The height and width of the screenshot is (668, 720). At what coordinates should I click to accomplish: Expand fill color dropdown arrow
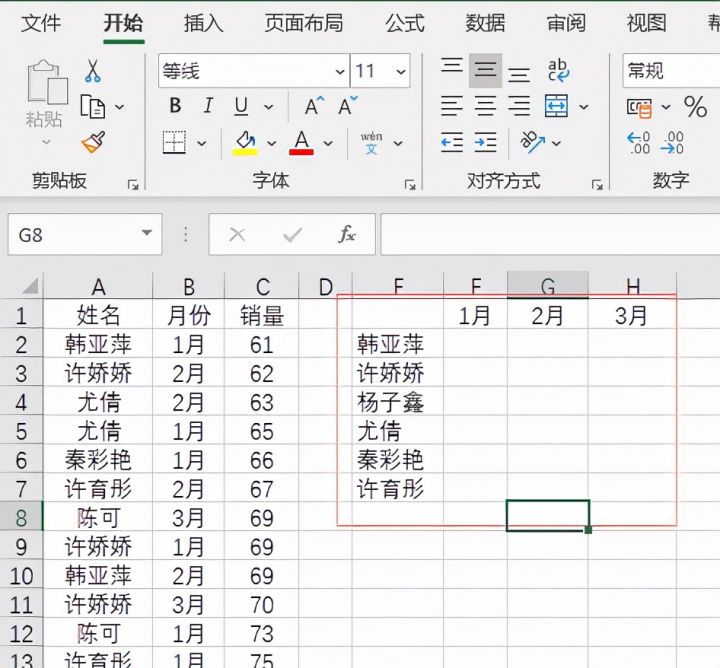tap(272, 143)
